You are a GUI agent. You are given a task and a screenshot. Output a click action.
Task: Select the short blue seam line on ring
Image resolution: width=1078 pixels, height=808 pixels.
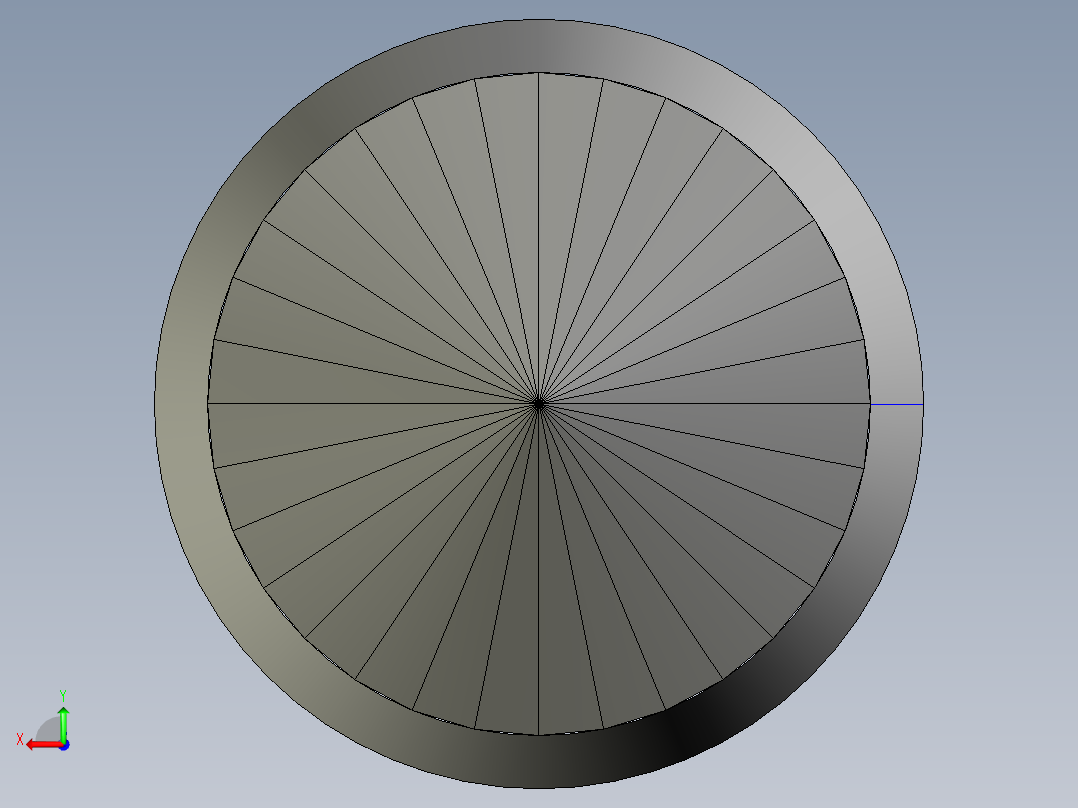pos(896,404)
